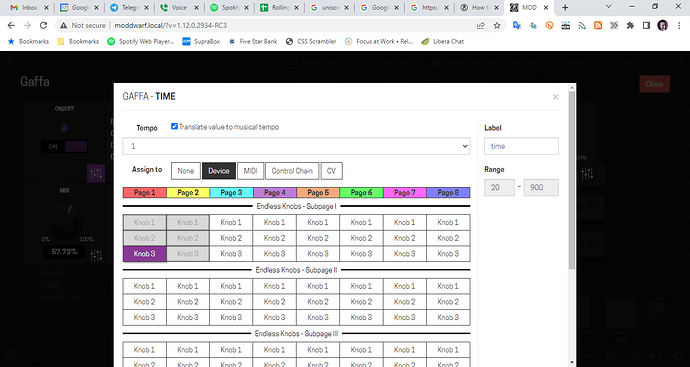Select CV assignment
This screenshot has width=690, height=367.
click(x=332, y=171)
